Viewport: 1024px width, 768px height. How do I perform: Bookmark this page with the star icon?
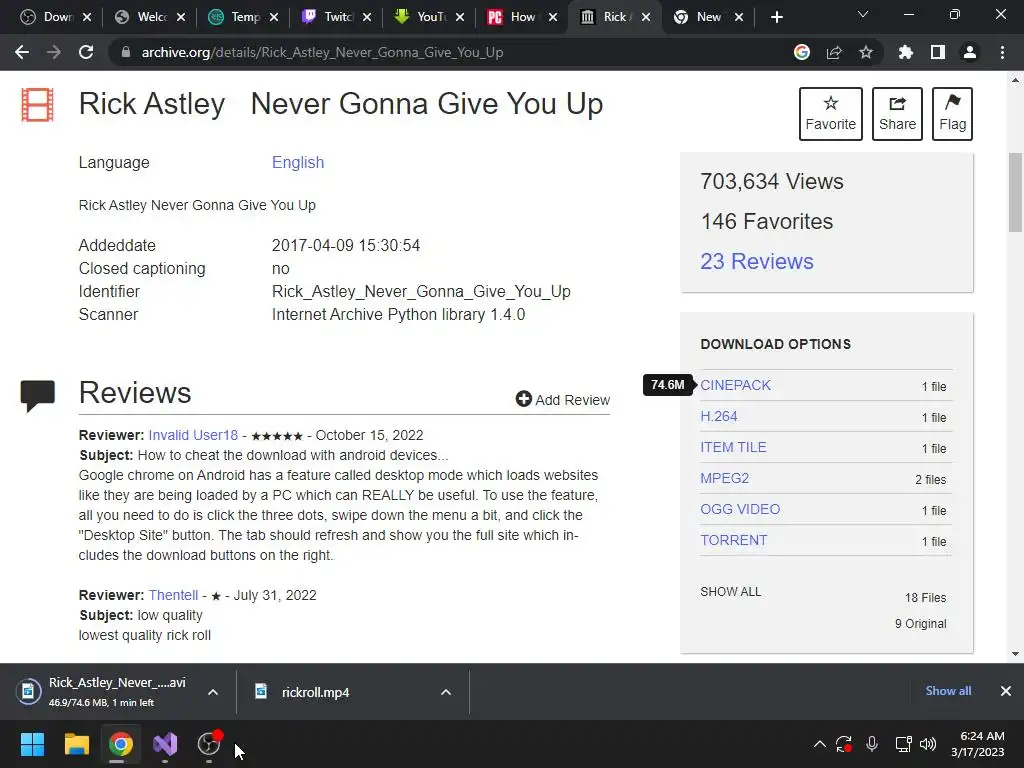(x=866, y=52)
